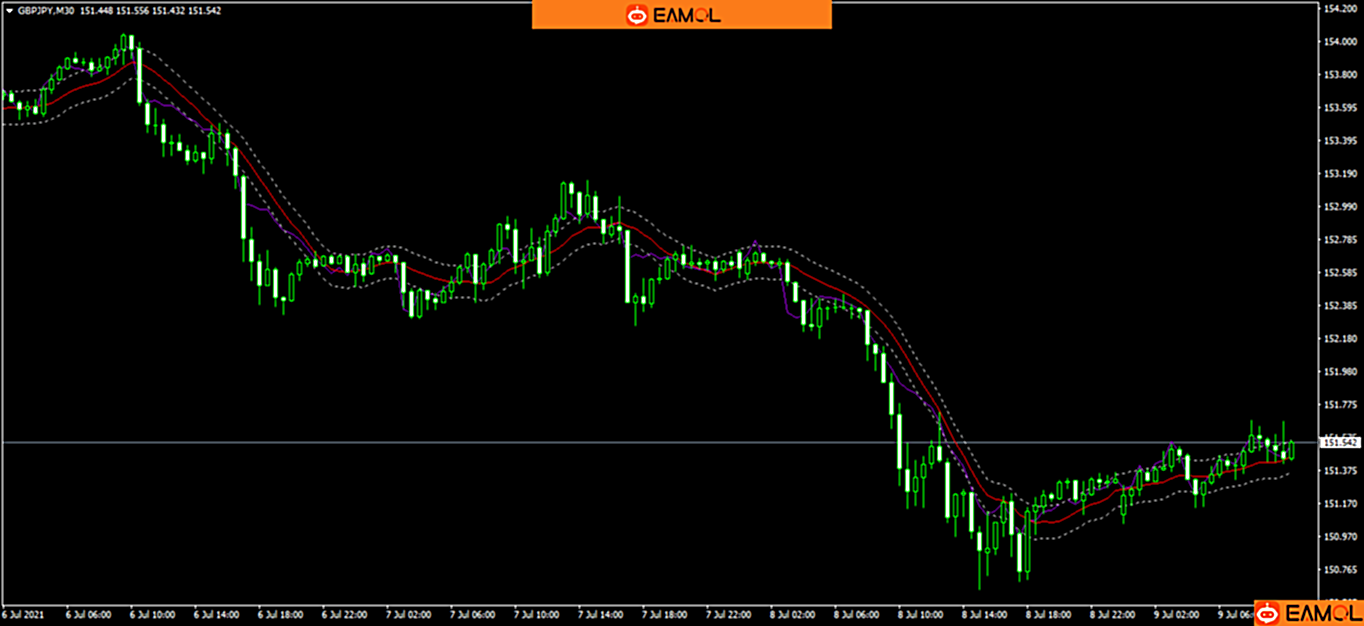Click the 151.170 level on price scale
This screenshot has width=1364, height=626.
point(1337,504)
